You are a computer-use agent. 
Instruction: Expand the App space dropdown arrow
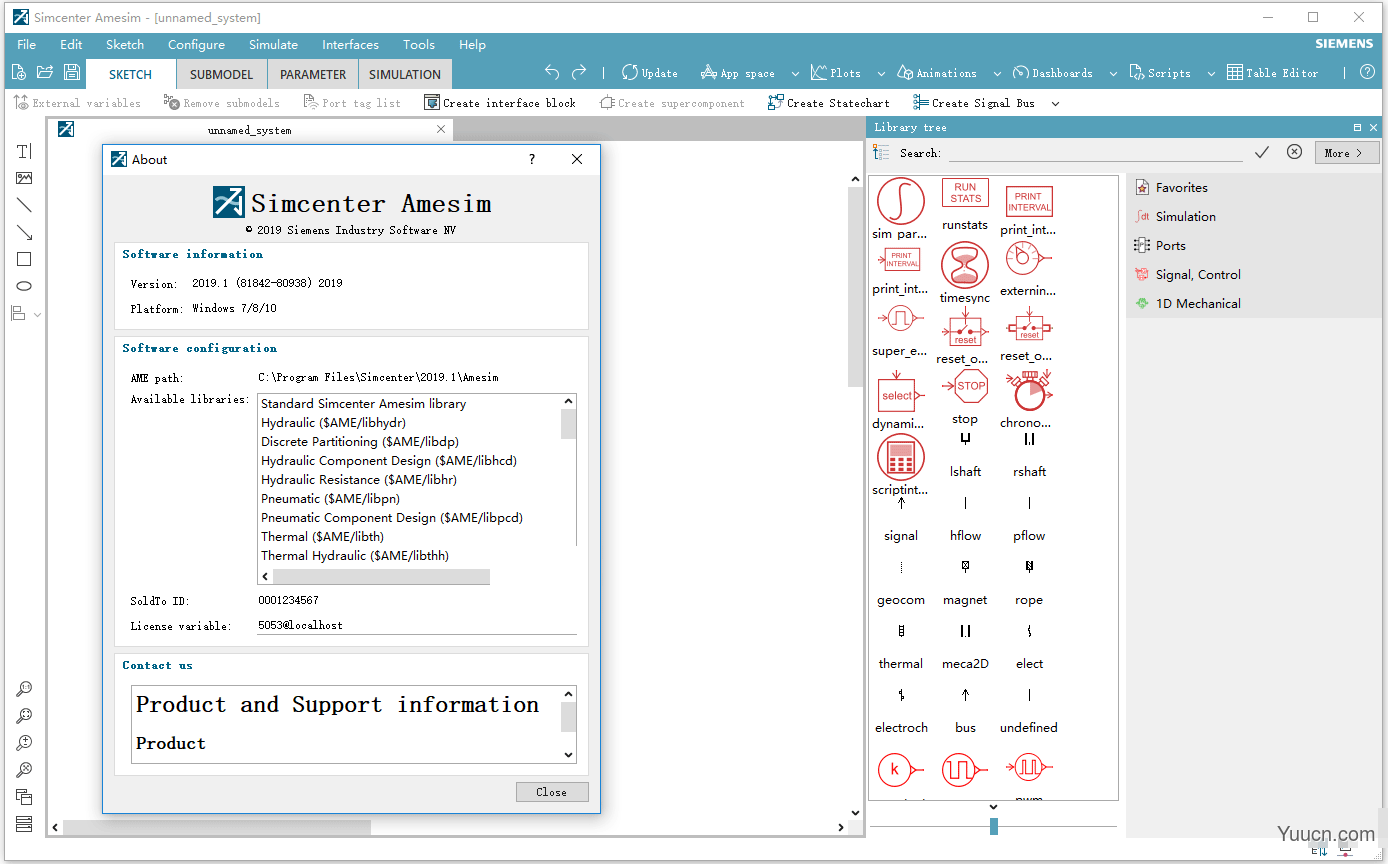tap(796, 74)
